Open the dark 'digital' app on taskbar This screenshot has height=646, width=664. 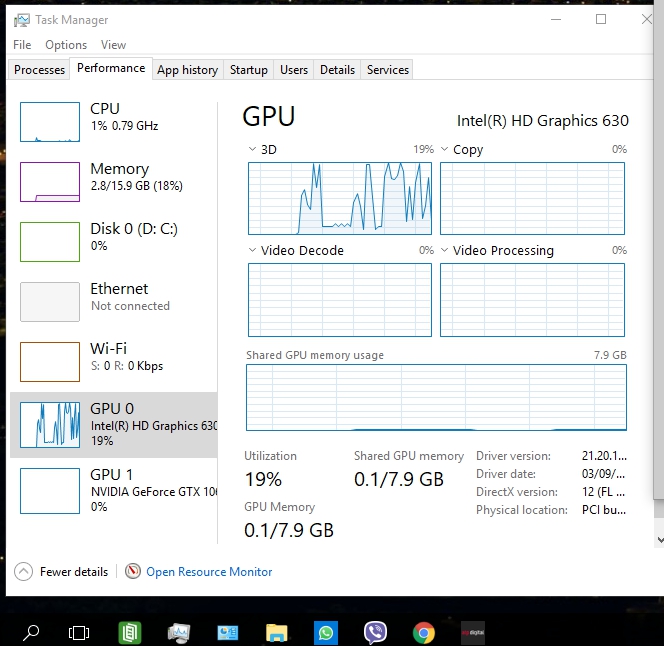(473, 633)
